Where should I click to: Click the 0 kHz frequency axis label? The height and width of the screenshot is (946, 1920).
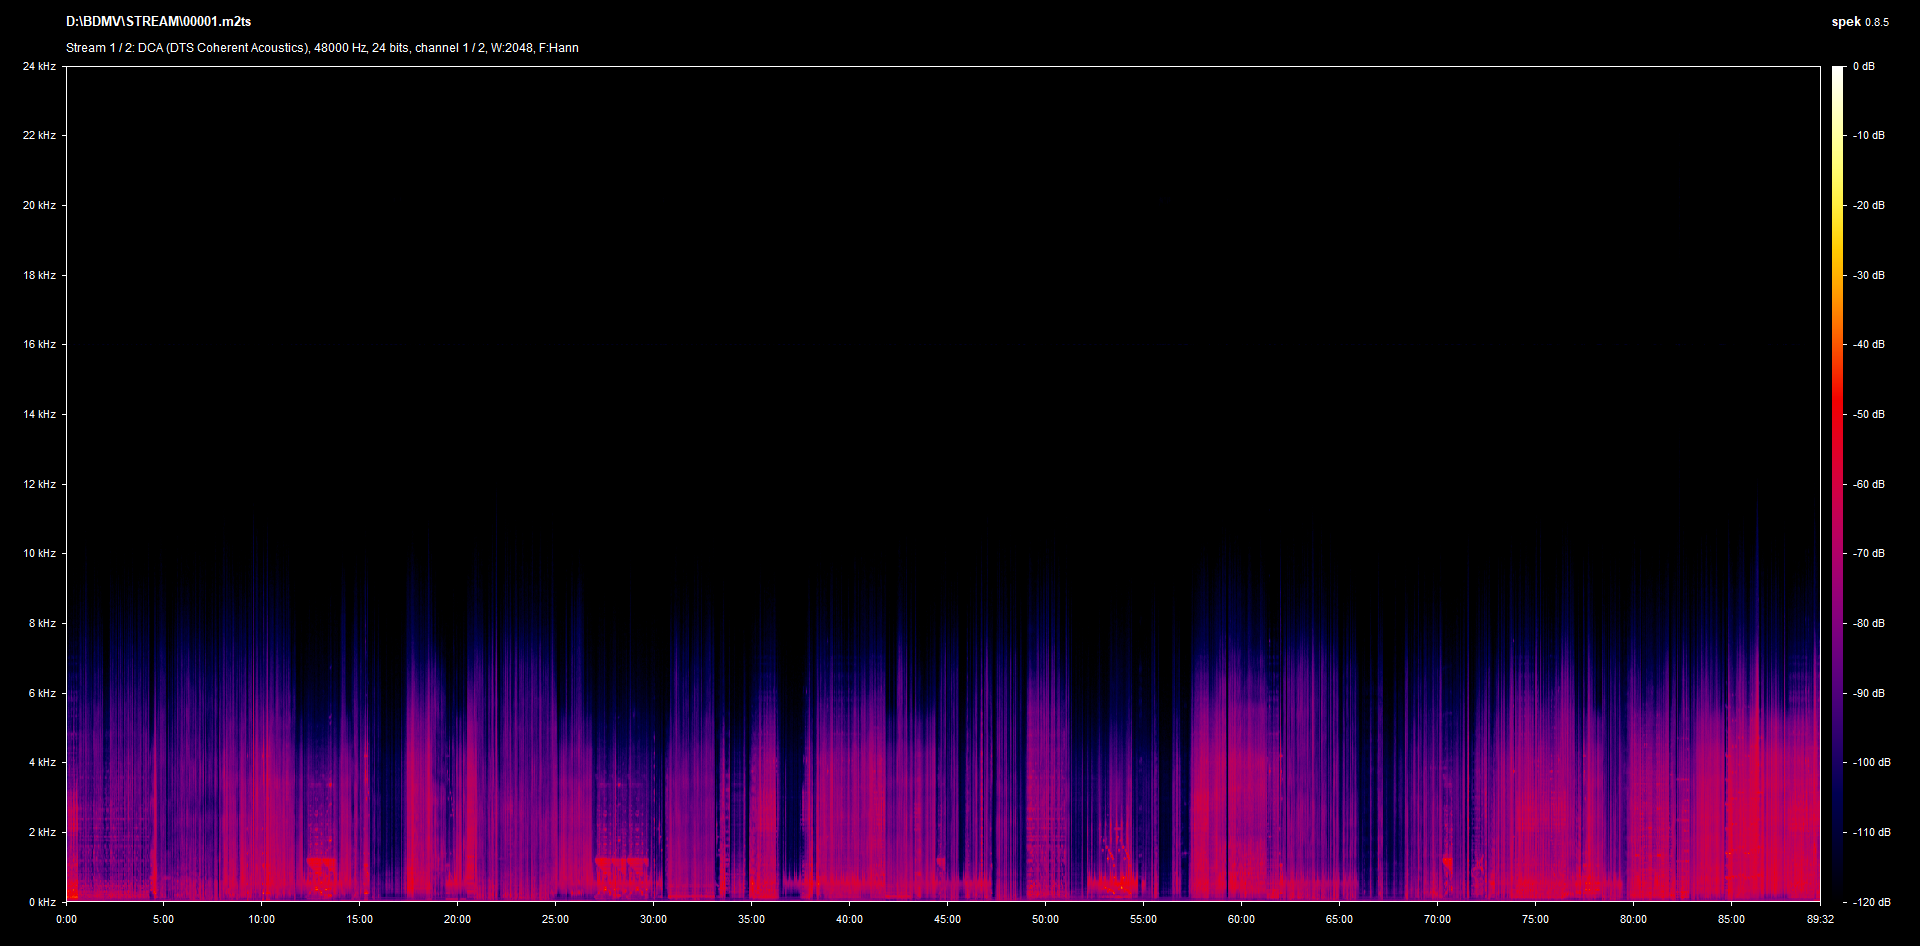point(41,902)
